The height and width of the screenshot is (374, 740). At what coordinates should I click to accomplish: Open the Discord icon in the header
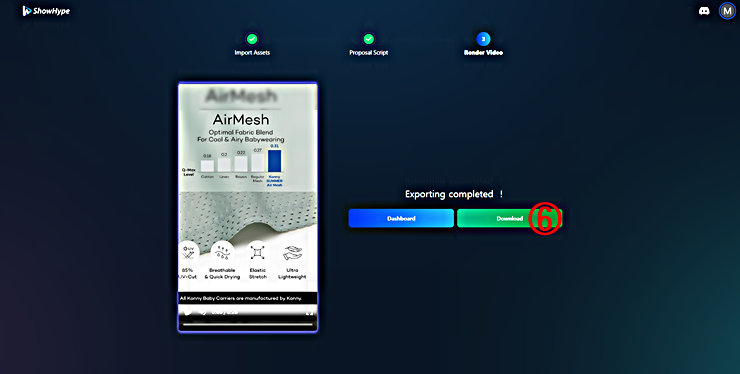tap(704, 11)
